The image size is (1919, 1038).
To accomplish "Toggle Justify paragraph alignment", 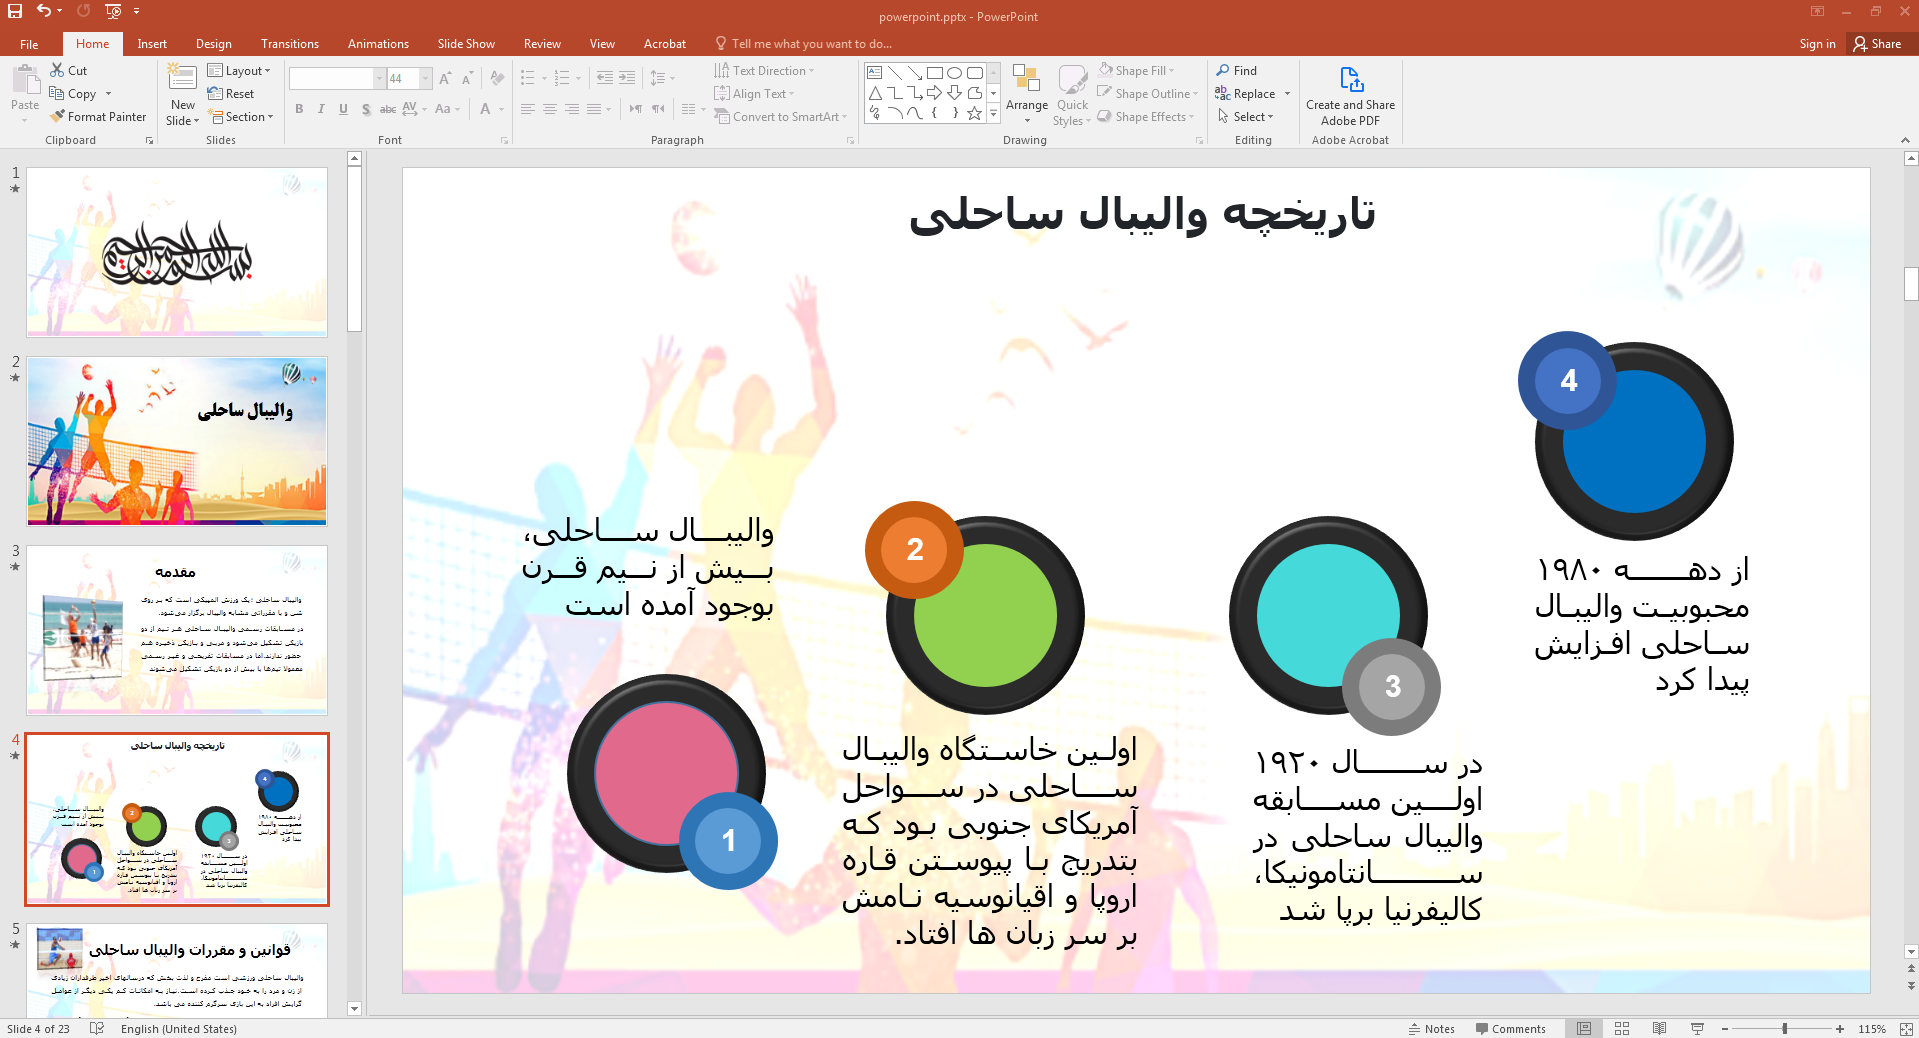I will pos(593,110).
